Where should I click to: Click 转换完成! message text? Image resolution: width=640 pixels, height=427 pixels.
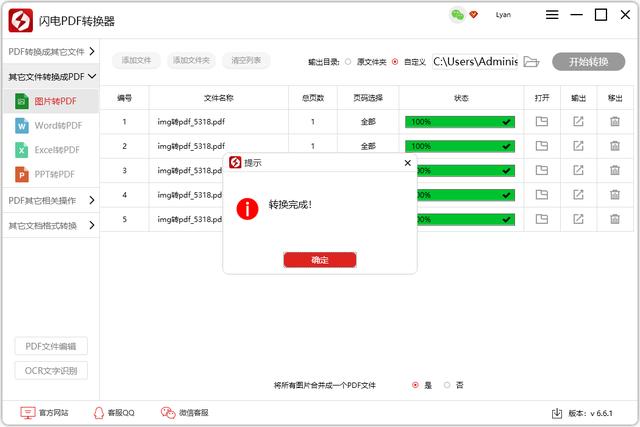(x=290, y=205)
